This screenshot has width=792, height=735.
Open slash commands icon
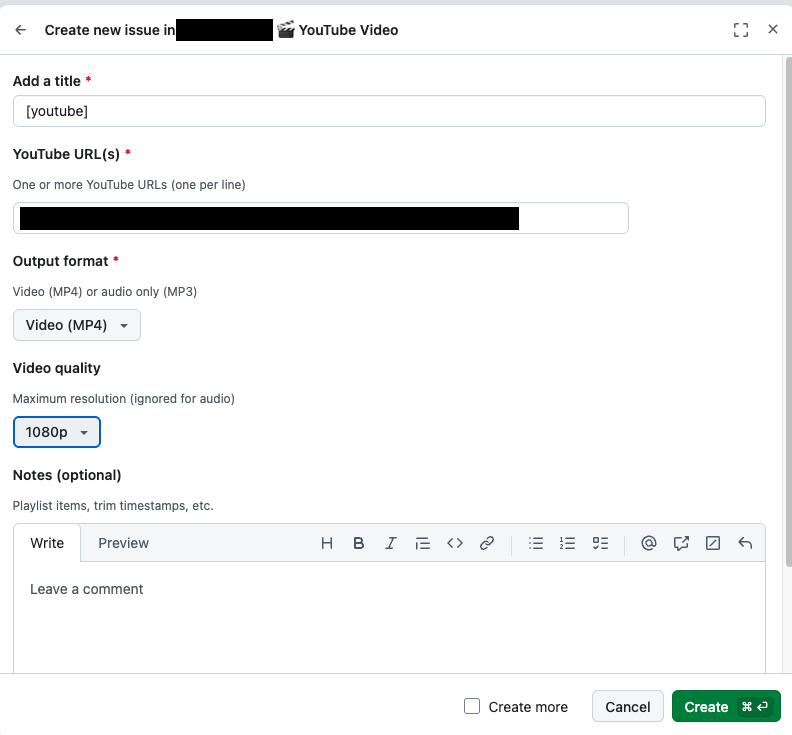click(713, 543)
